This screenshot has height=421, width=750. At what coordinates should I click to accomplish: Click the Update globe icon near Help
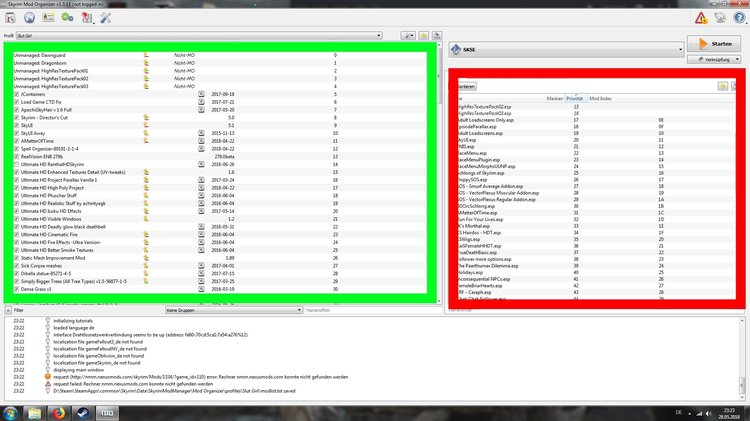pos(720,18)
